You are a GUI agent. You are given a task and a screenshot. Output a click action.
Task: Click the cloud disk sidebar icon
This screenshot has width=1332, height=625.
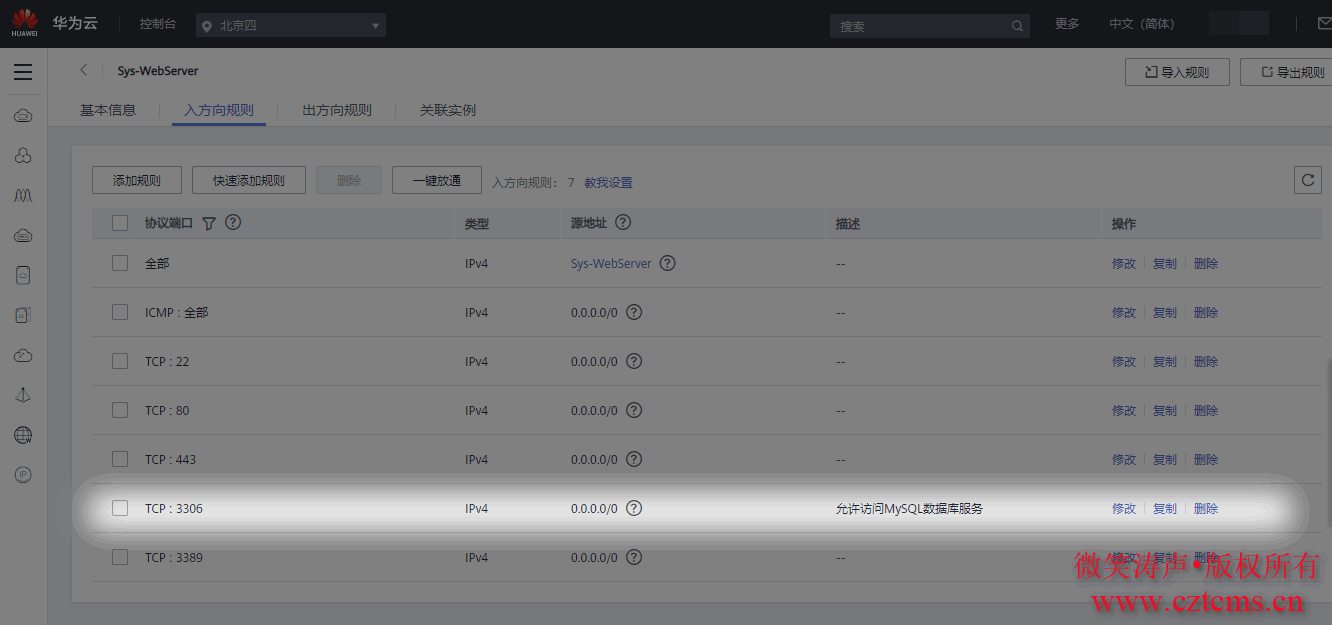[x=23, y=236]
